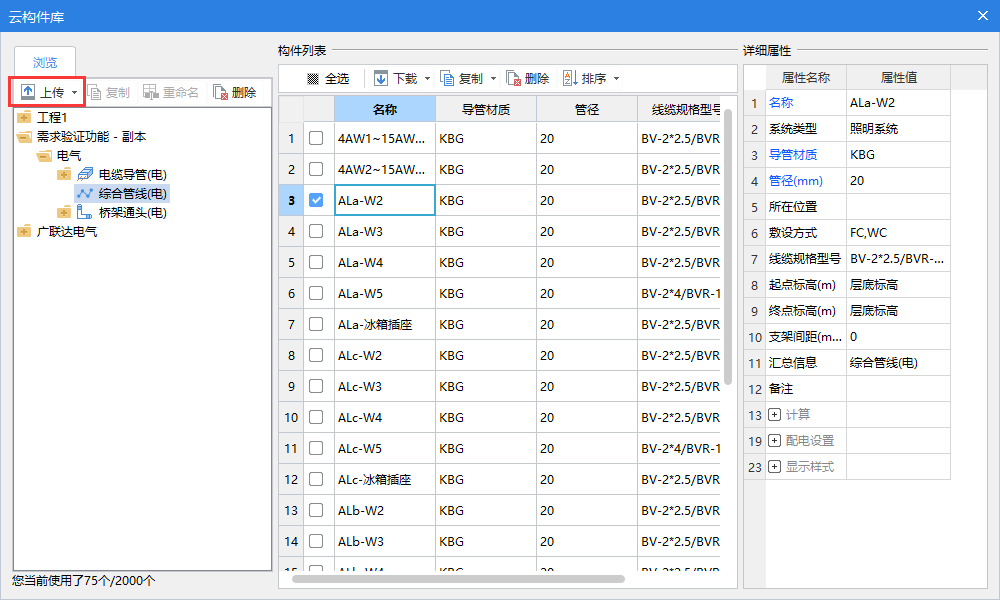1000x600 pixels.
Task: Uncheck the checkbox for row ALa-W2
Action: click(x=316, y=200)
